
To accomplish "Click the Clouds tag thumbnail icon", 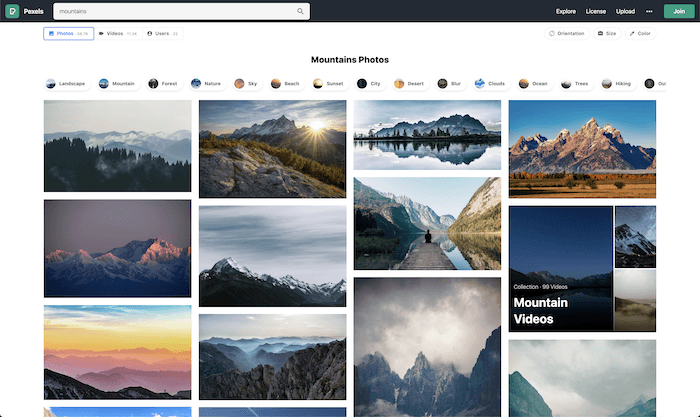I will click(479, 83).
